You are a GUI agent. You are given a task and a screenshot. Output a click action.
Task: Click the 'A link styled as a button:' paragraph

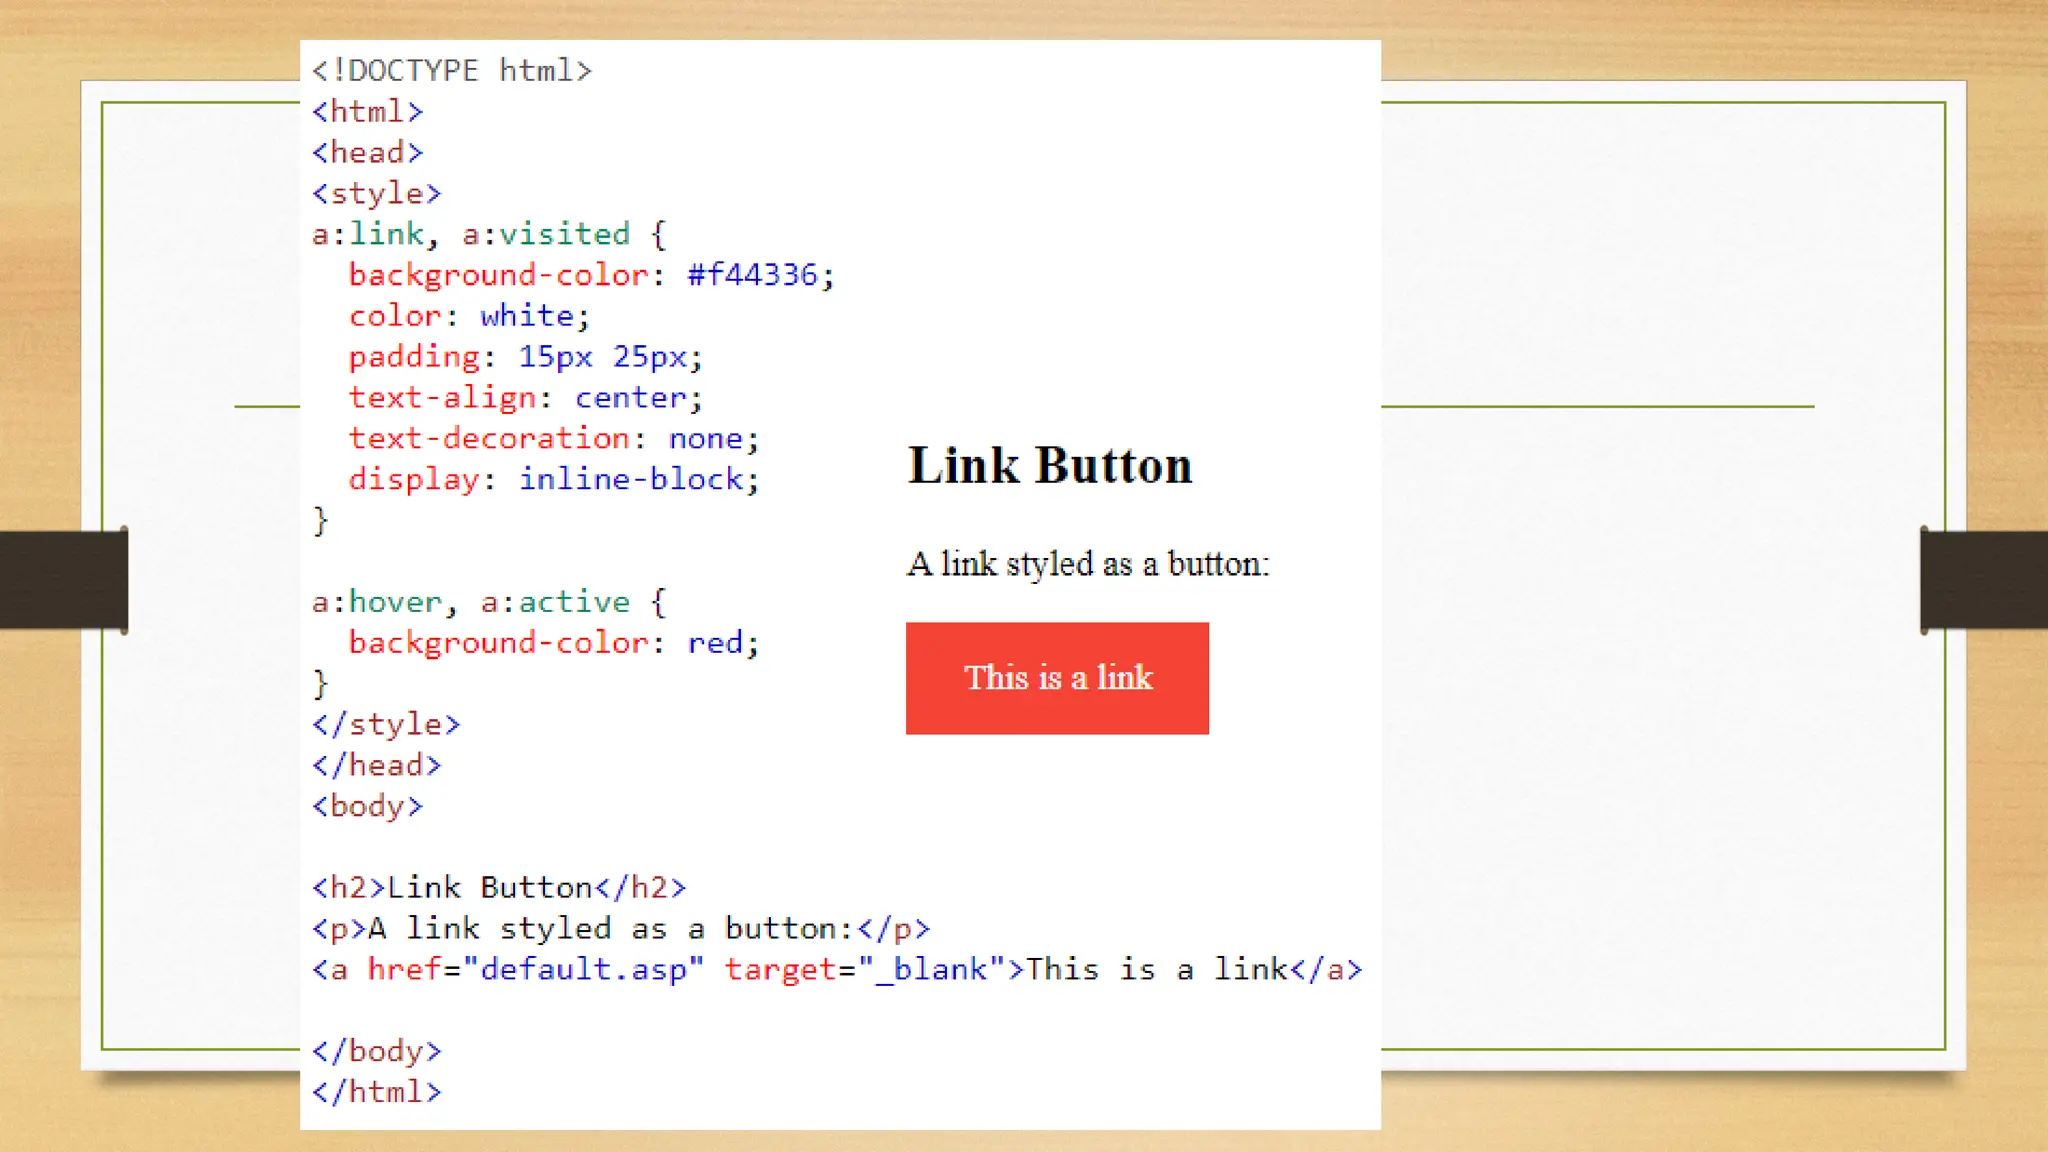[1088, 564]
